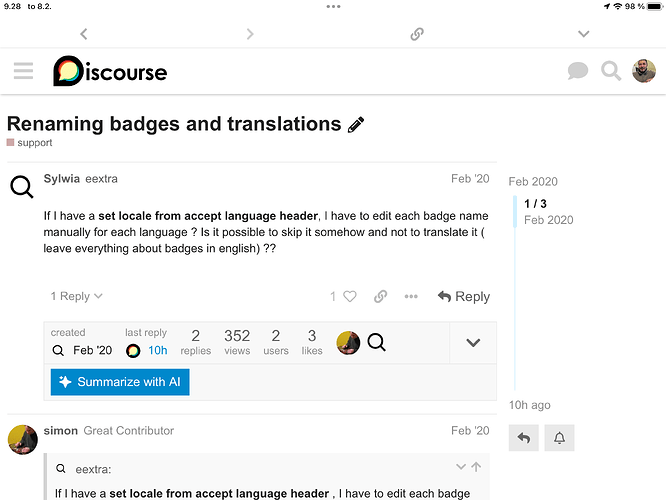Open the hamburger sidebar menu
Screen dimensions: 666x500
pyautogui.click(x=23, y=71)
